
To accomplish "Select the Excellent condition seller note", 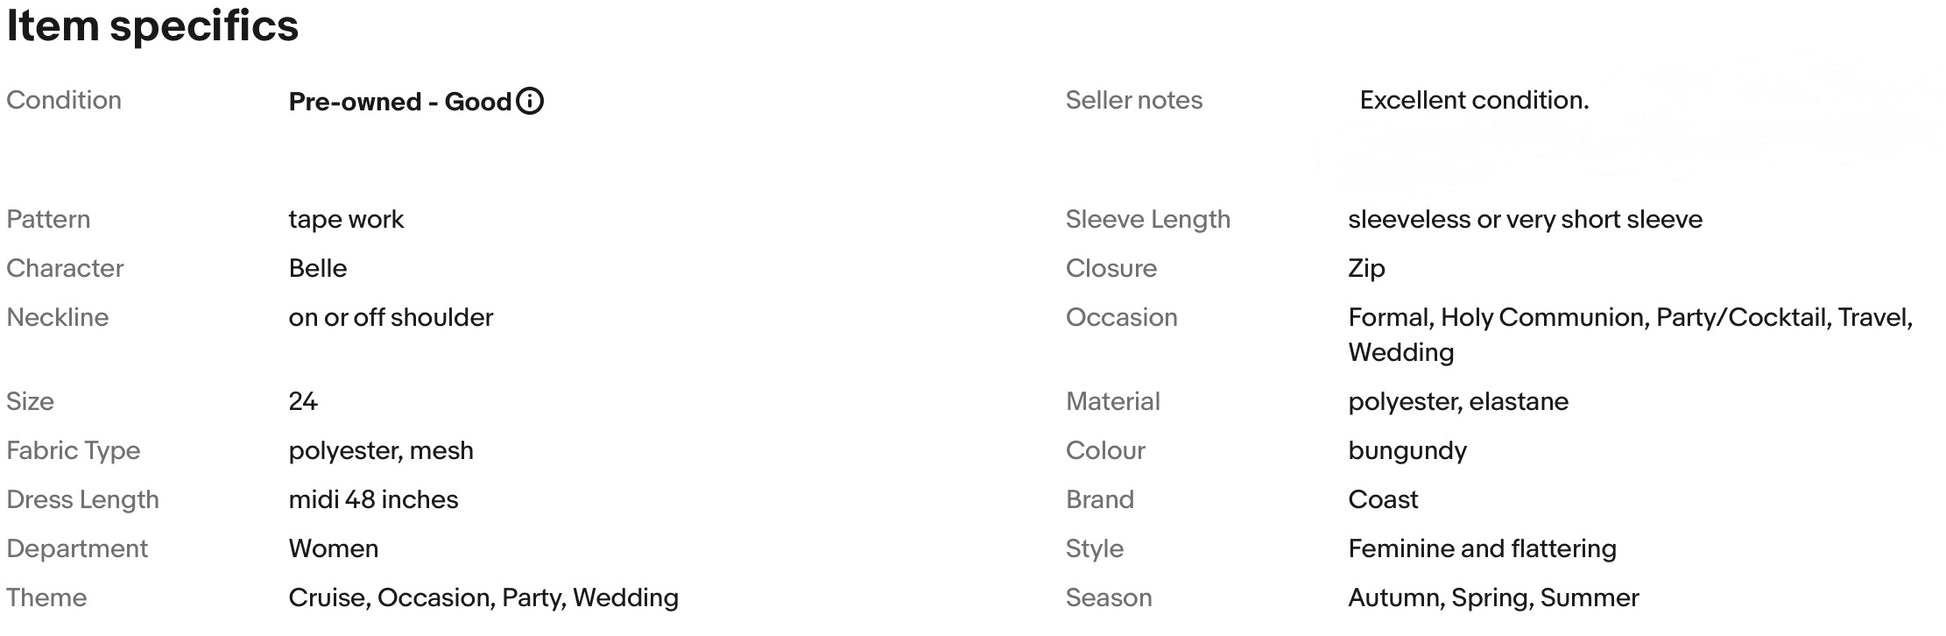I will click(x=1474, y=100).
